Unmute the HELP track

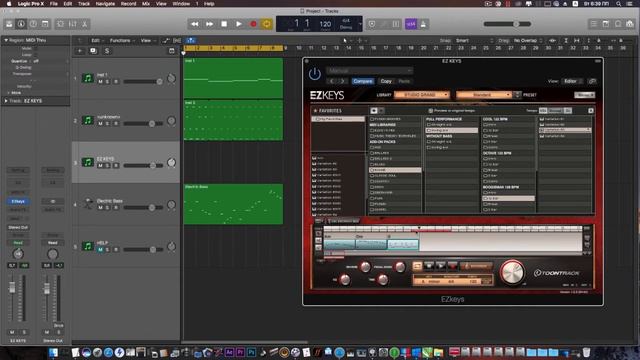(100, 249)
